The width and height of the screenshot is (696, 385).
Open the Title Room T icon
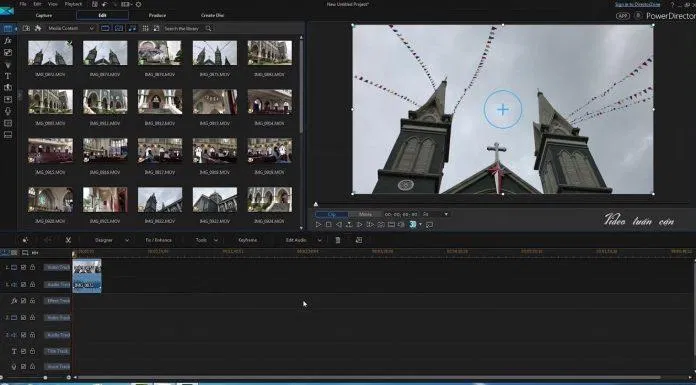tap(8, 76)
